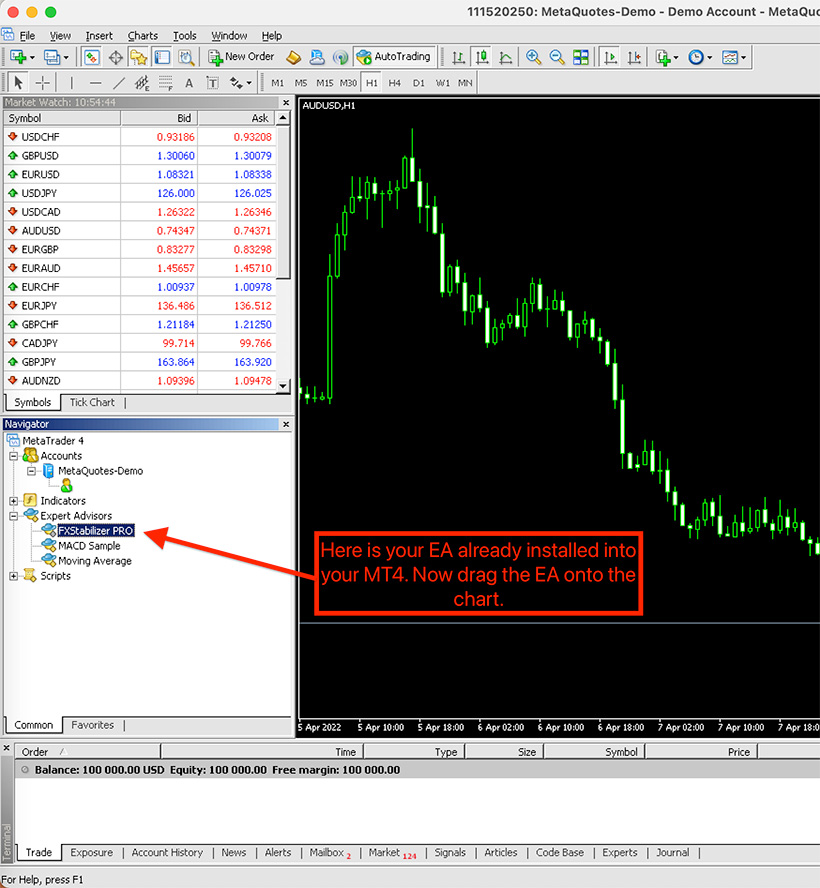
Task: Open the Tools menu
Action: point(185,36)
